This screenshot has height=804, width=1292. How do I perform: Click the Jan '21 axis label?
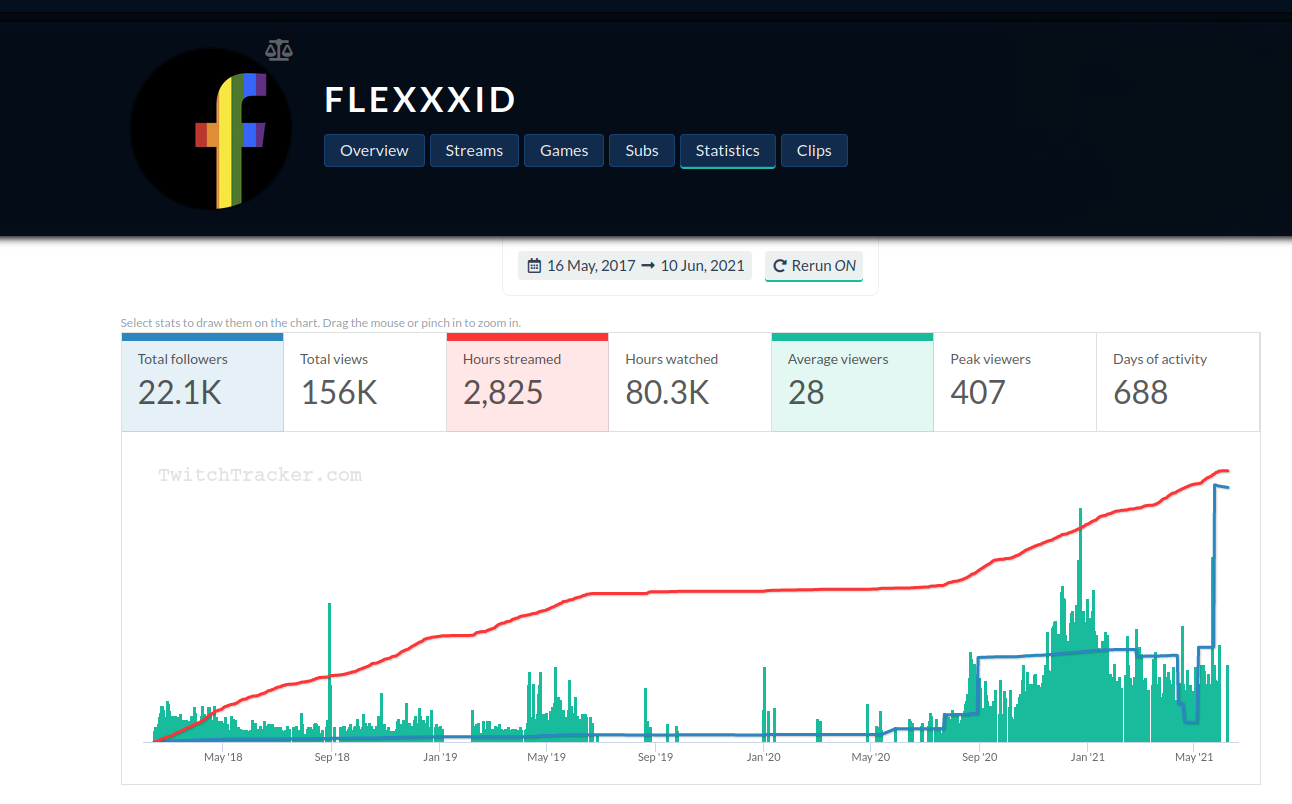point(1087,757)
